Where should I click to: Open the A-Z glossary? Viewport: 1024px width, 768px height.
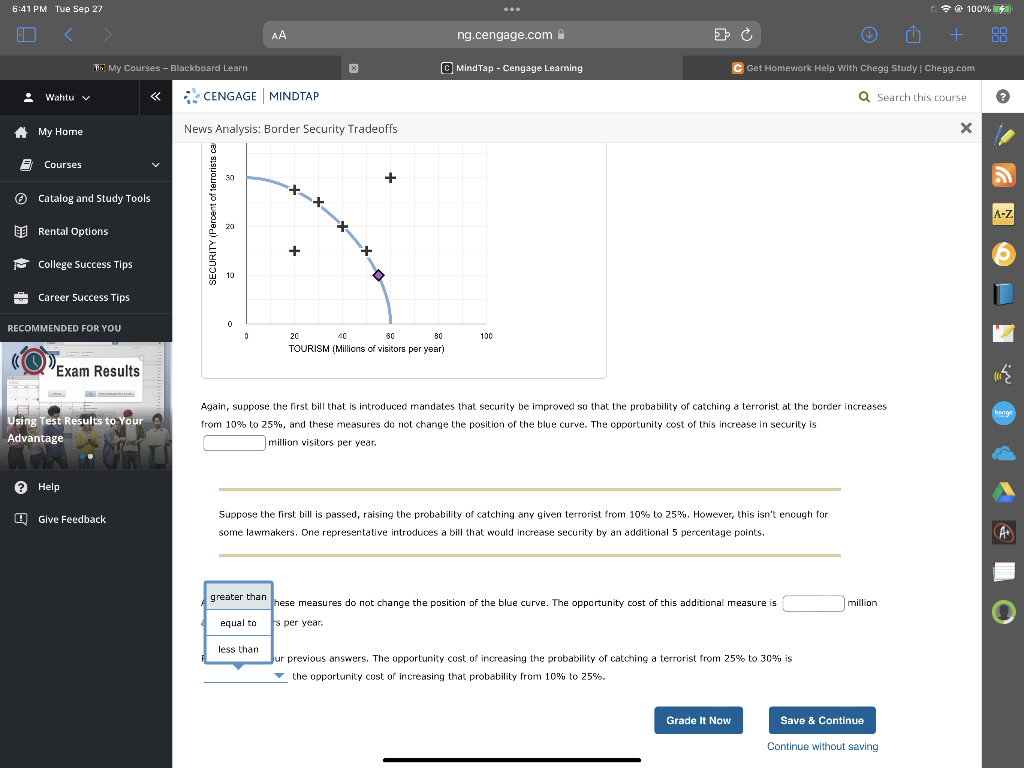1003,214
